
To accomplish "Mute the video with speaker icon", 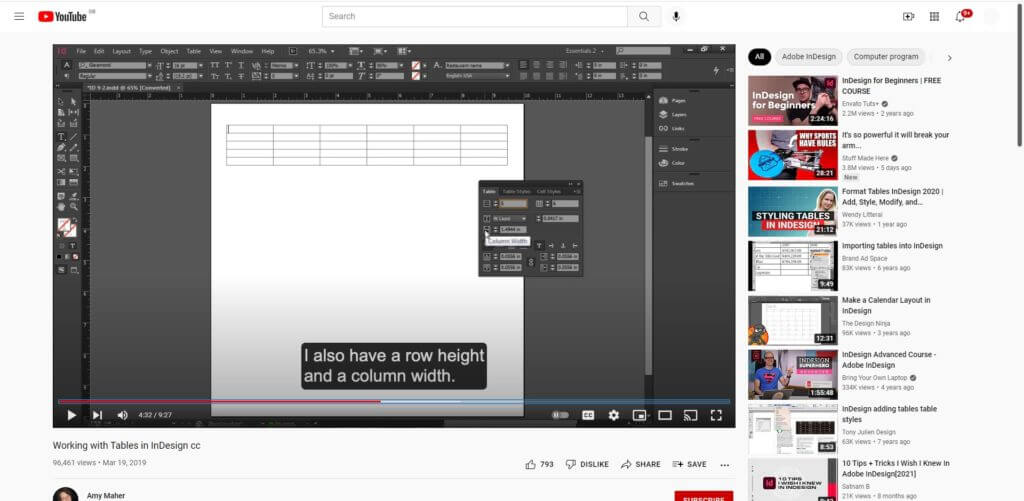I will pos(122,415).
